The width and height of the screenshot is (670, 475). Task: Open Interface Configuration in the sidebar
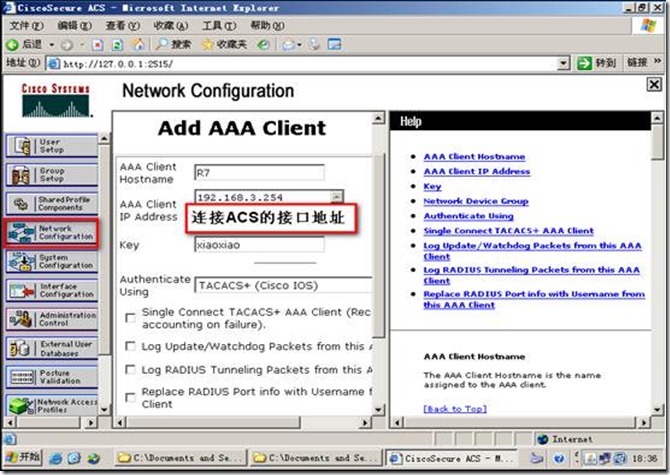[52, 290]
